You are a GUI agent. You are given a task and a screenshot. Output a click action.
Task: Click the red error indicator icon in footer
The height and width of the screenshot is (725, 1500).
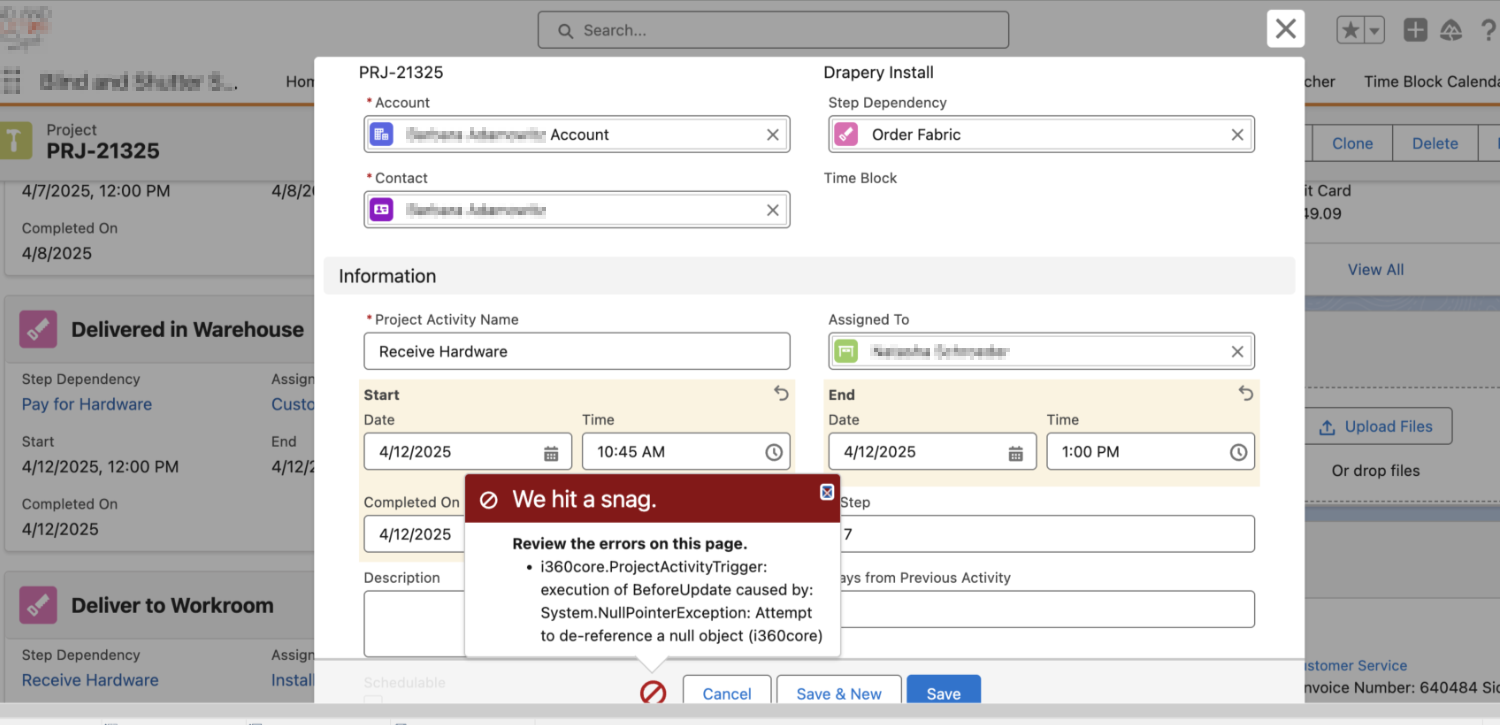653,692
